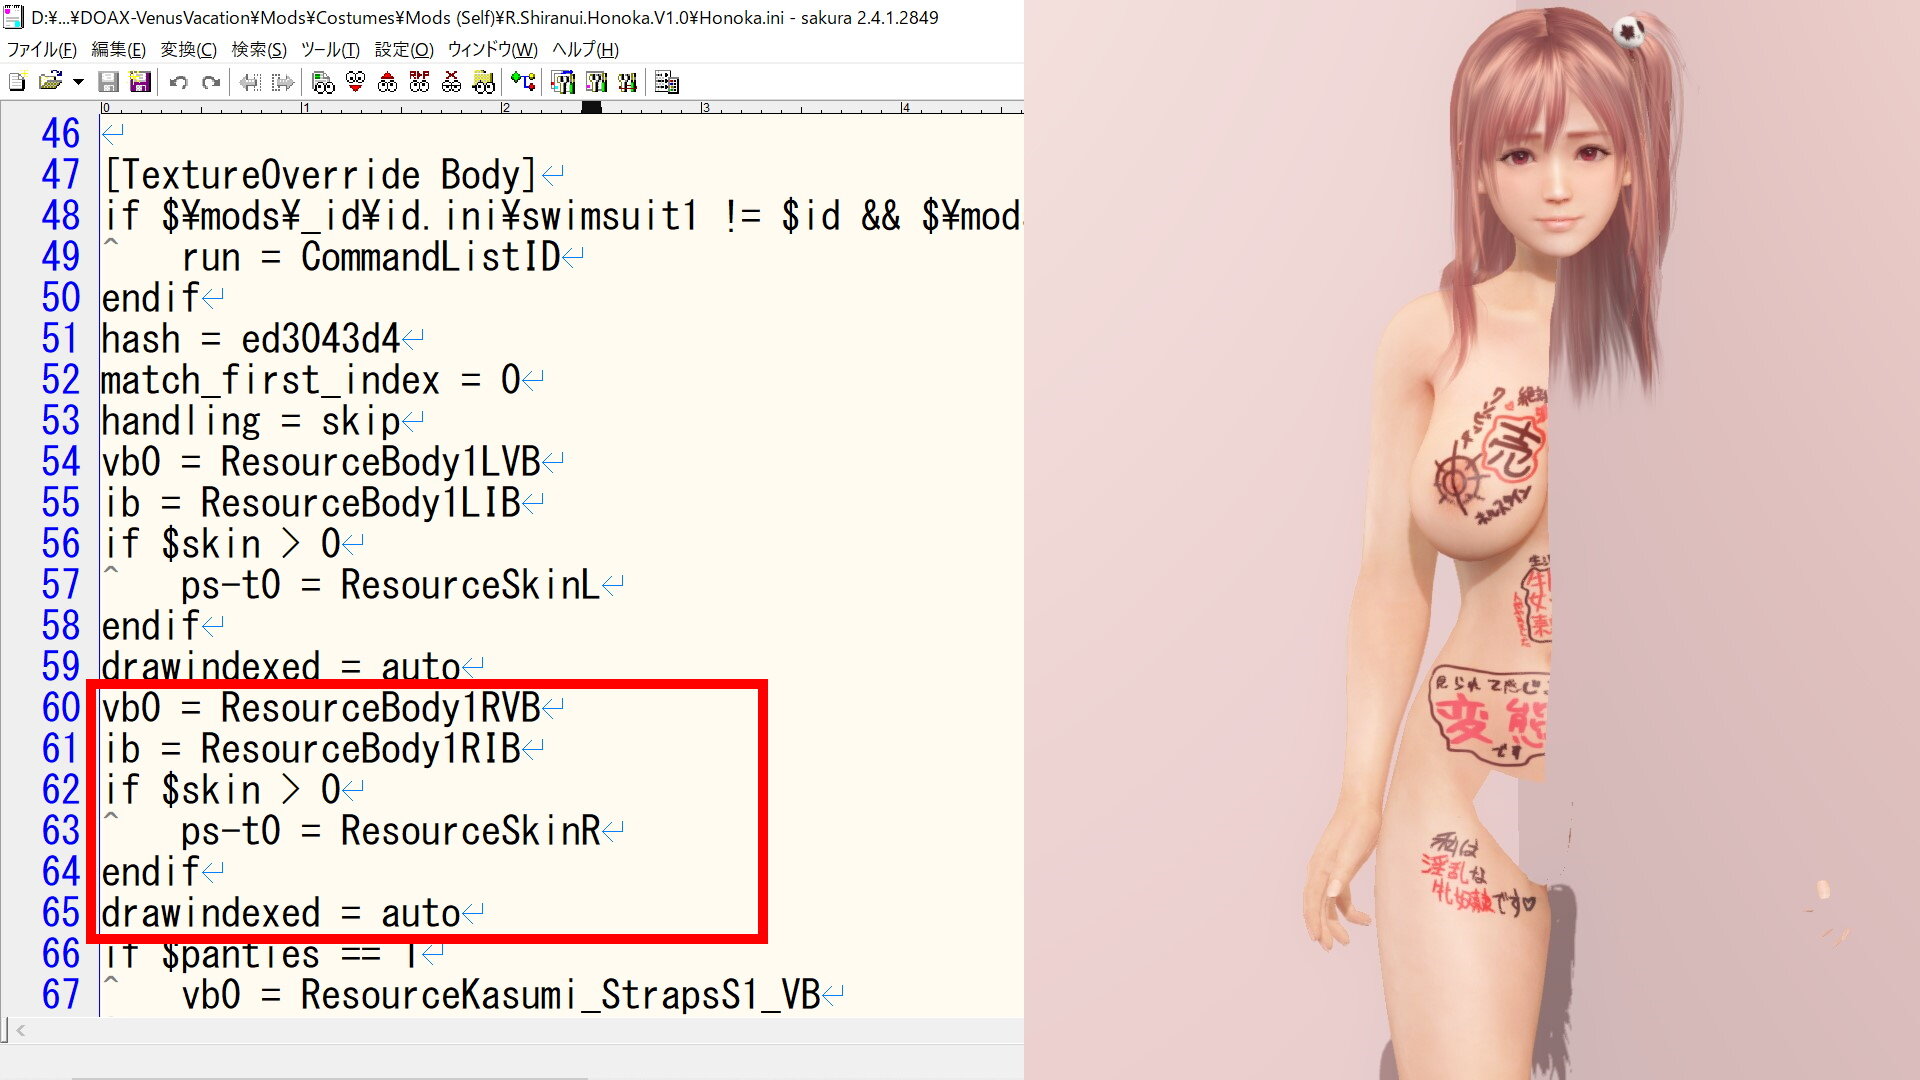Click the 'vb0 = ResourceKasumi_StrapsS1_VB' line
1920x1080 pixels.
coord(500,995)
